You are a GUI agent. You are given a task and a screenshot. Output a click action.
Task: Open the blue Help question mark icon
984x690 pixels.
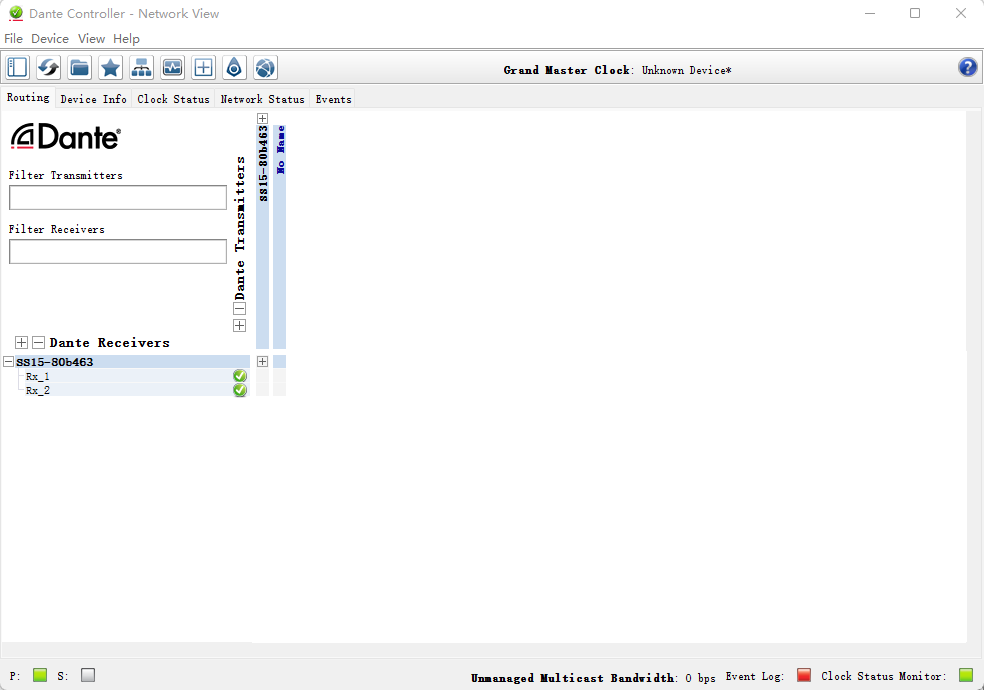click(968, 67)
